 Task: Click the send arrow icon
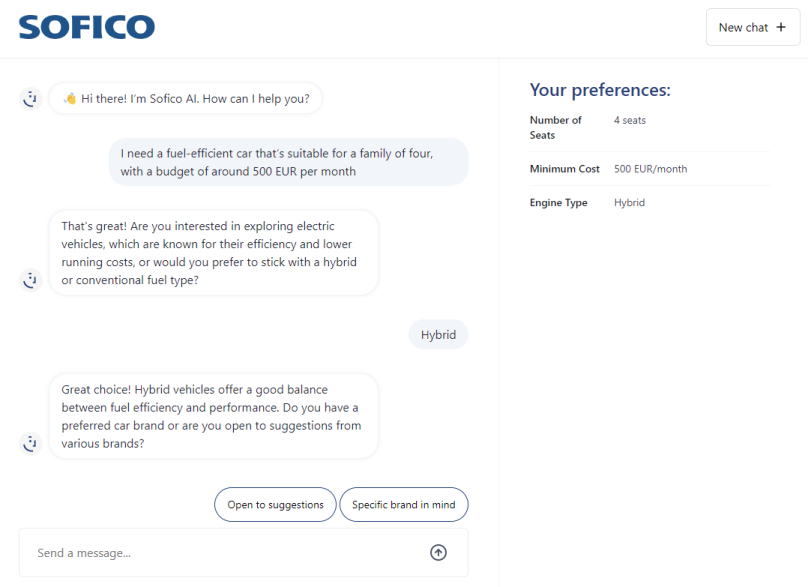click(x=439, y=553)
